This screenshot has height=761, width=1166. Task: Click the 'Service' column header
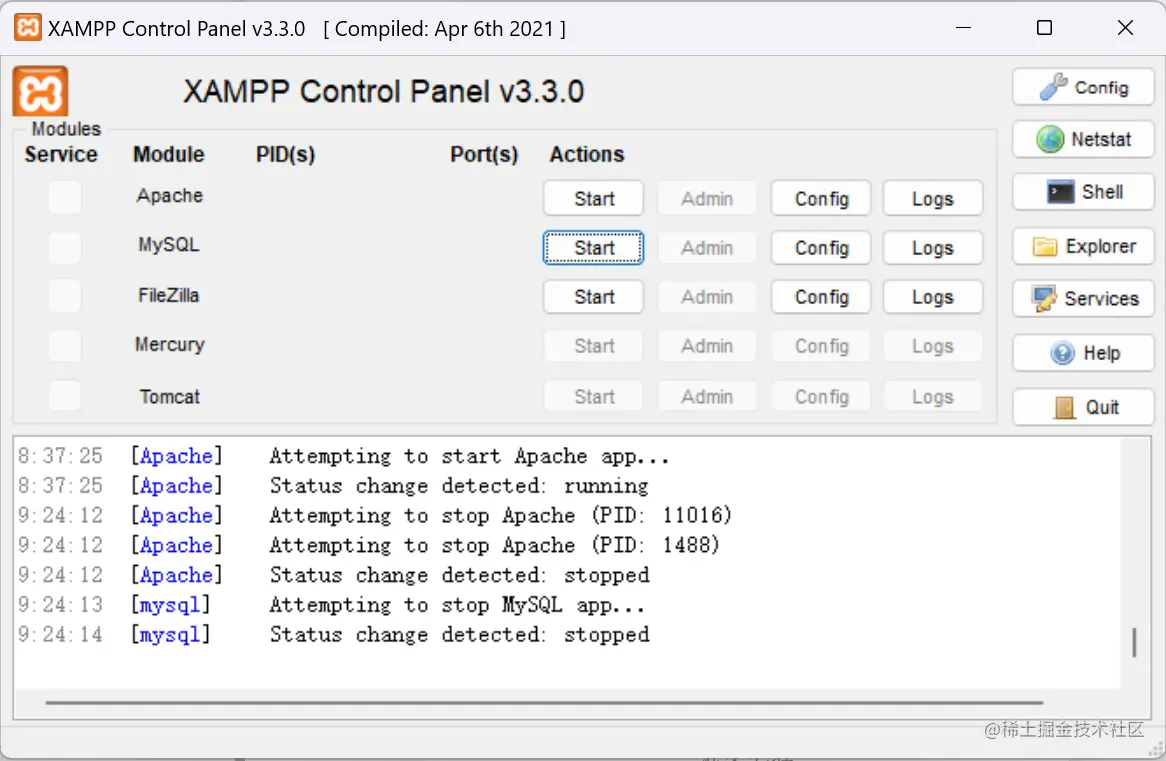[x=61, y=154]
